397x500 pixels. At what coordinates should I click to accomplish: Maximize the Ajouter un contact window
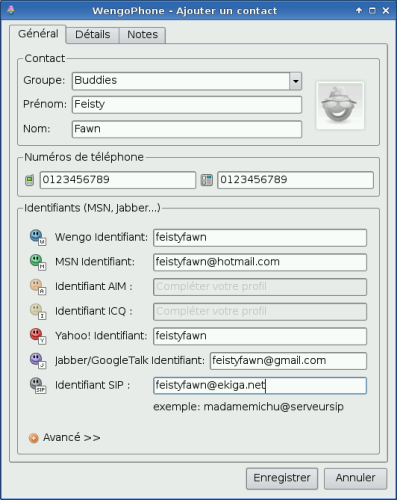point(372,11)
